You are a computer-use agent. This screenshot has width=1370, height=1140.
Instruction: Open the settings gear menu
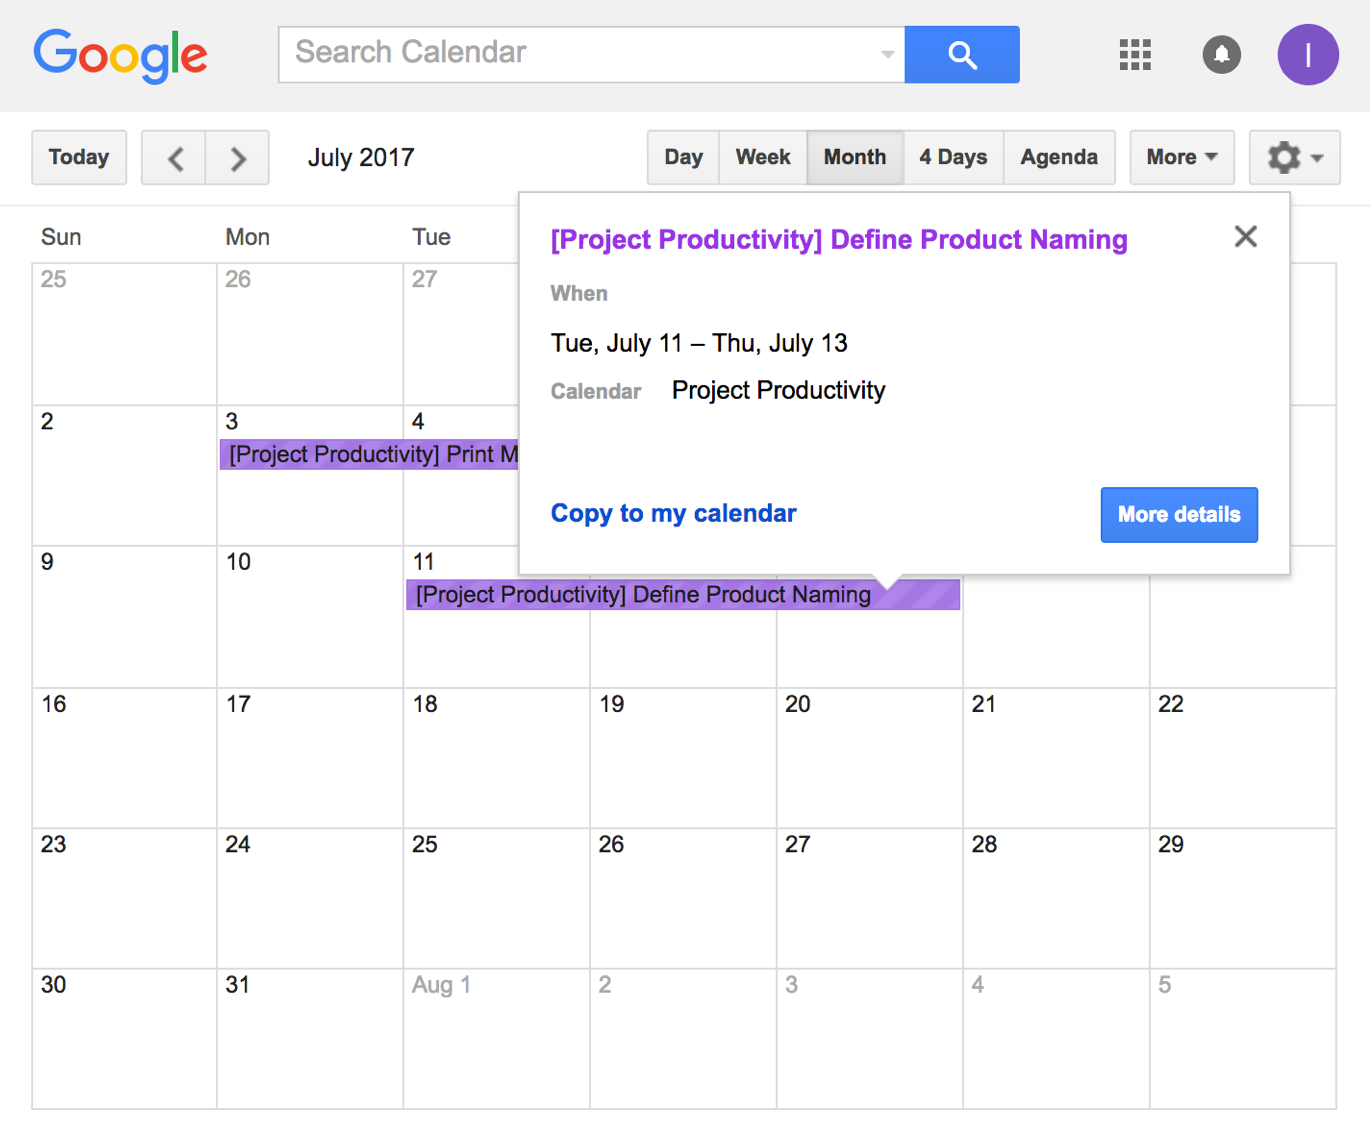1294,158
